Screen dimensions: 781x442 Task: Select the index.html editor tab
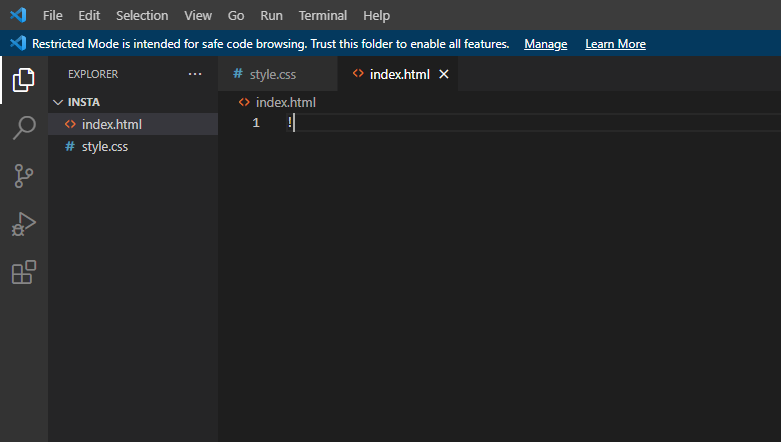pyautogui.click(x=398, y=74)
